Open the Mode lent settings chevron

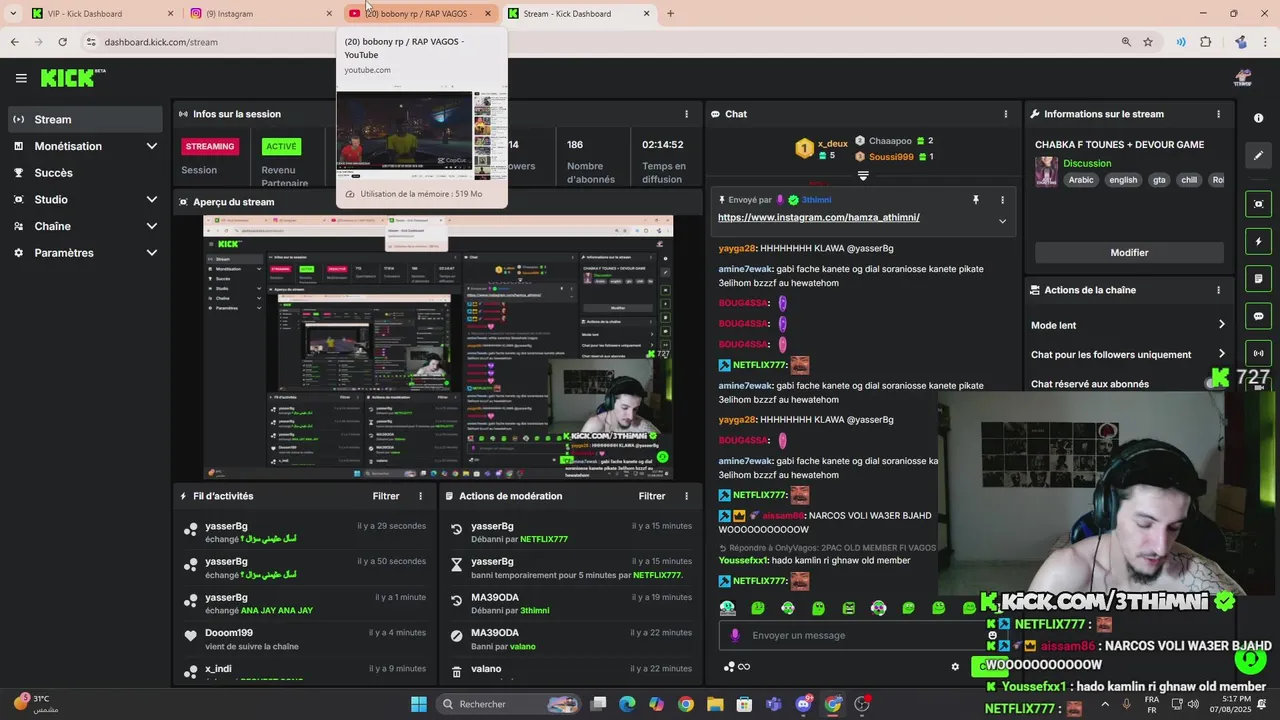coord(1221,325)
